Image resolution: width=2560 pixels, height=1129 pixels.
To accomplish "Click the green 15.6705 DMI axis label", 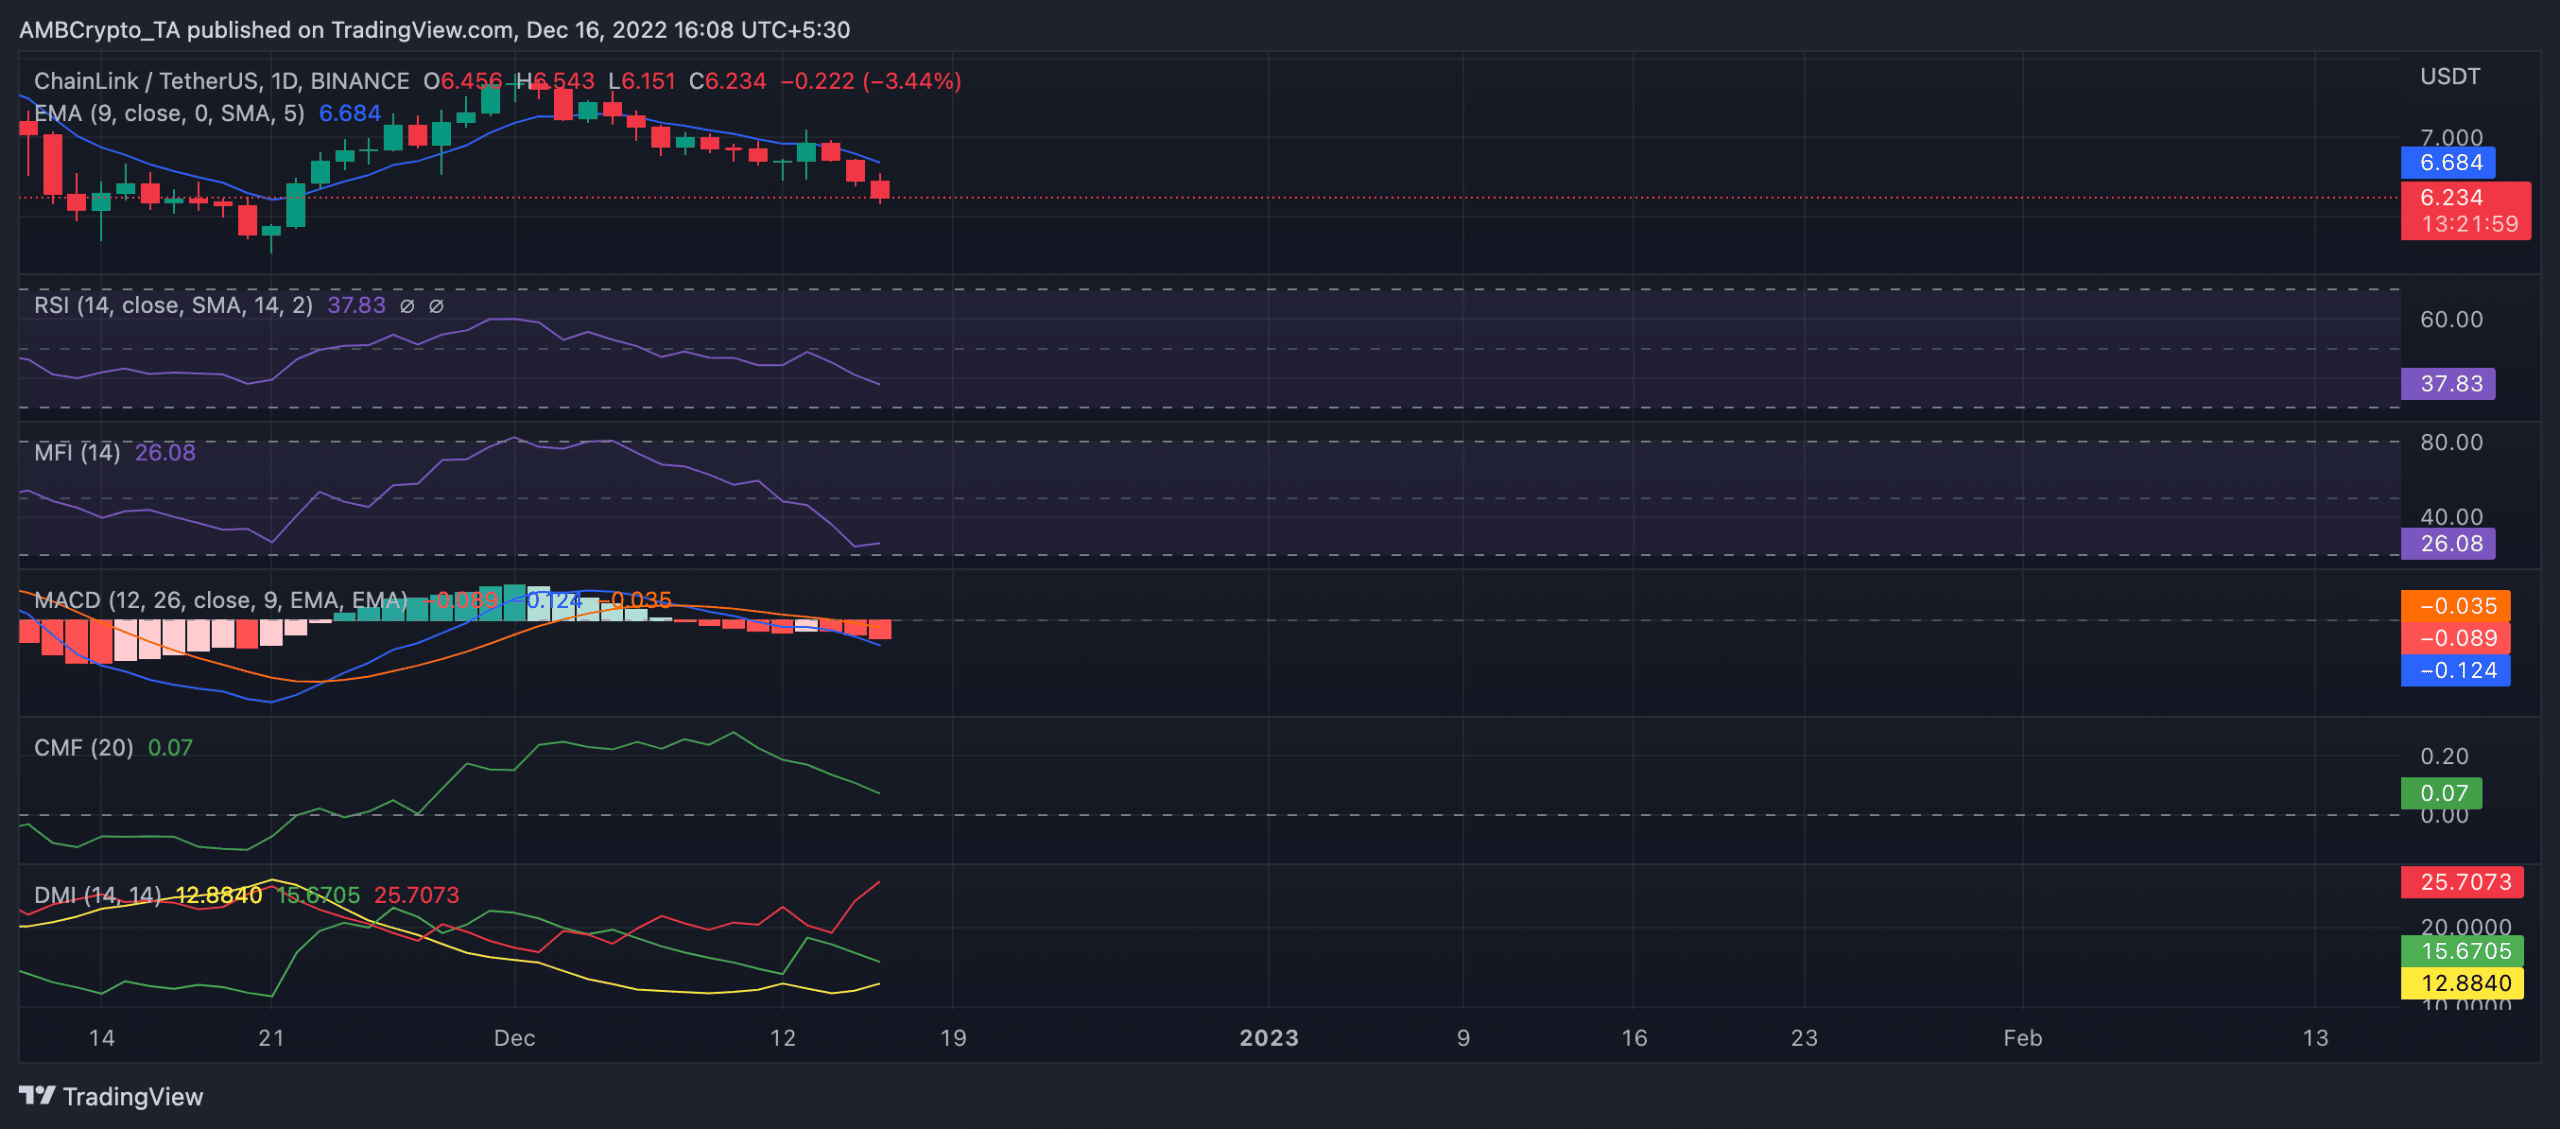I will click(x=2462, y=950).
